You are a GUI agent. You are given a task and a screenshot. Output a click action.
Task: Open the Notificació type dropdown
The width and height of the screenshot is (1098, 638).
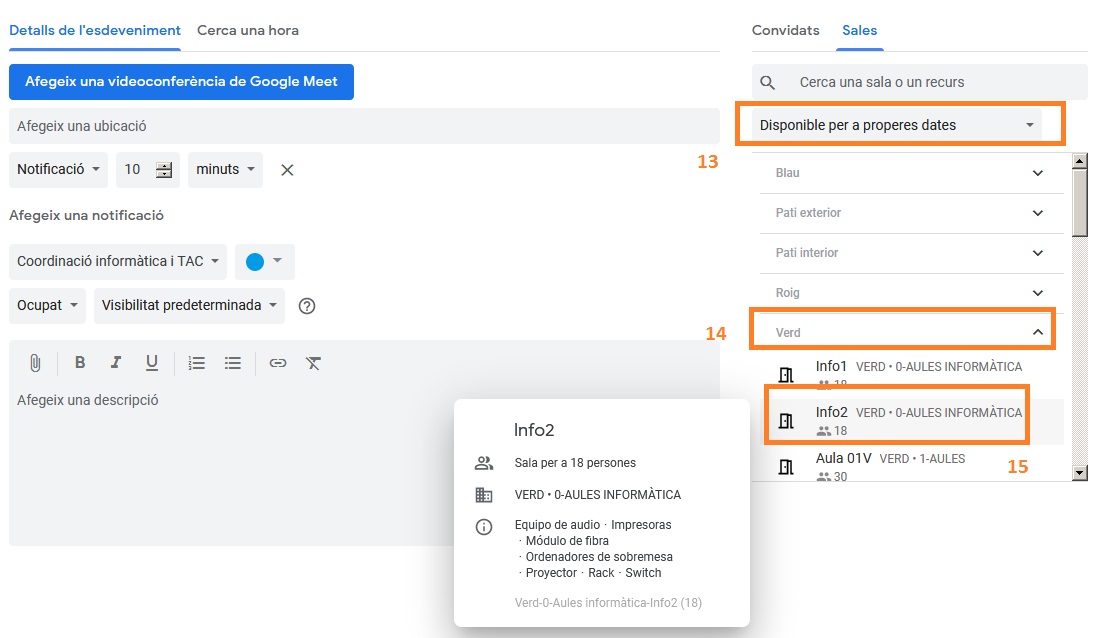pos(58,169)
